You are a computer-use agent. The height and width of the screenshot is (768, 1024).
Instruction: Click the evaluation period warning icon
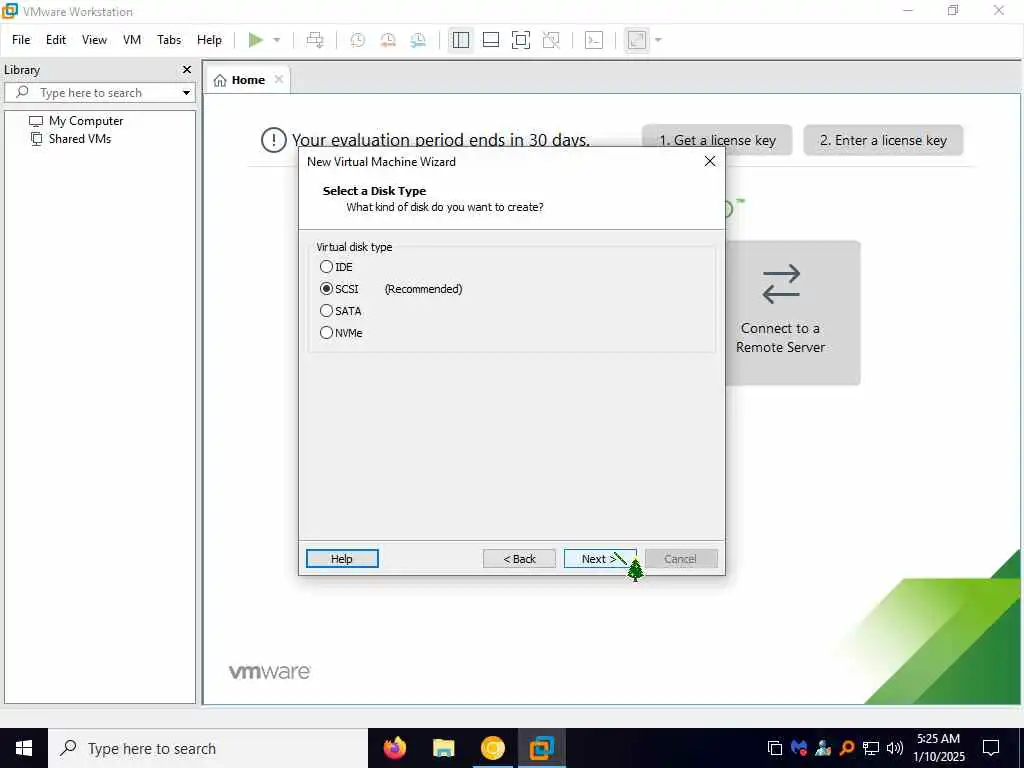coord(274,140)
